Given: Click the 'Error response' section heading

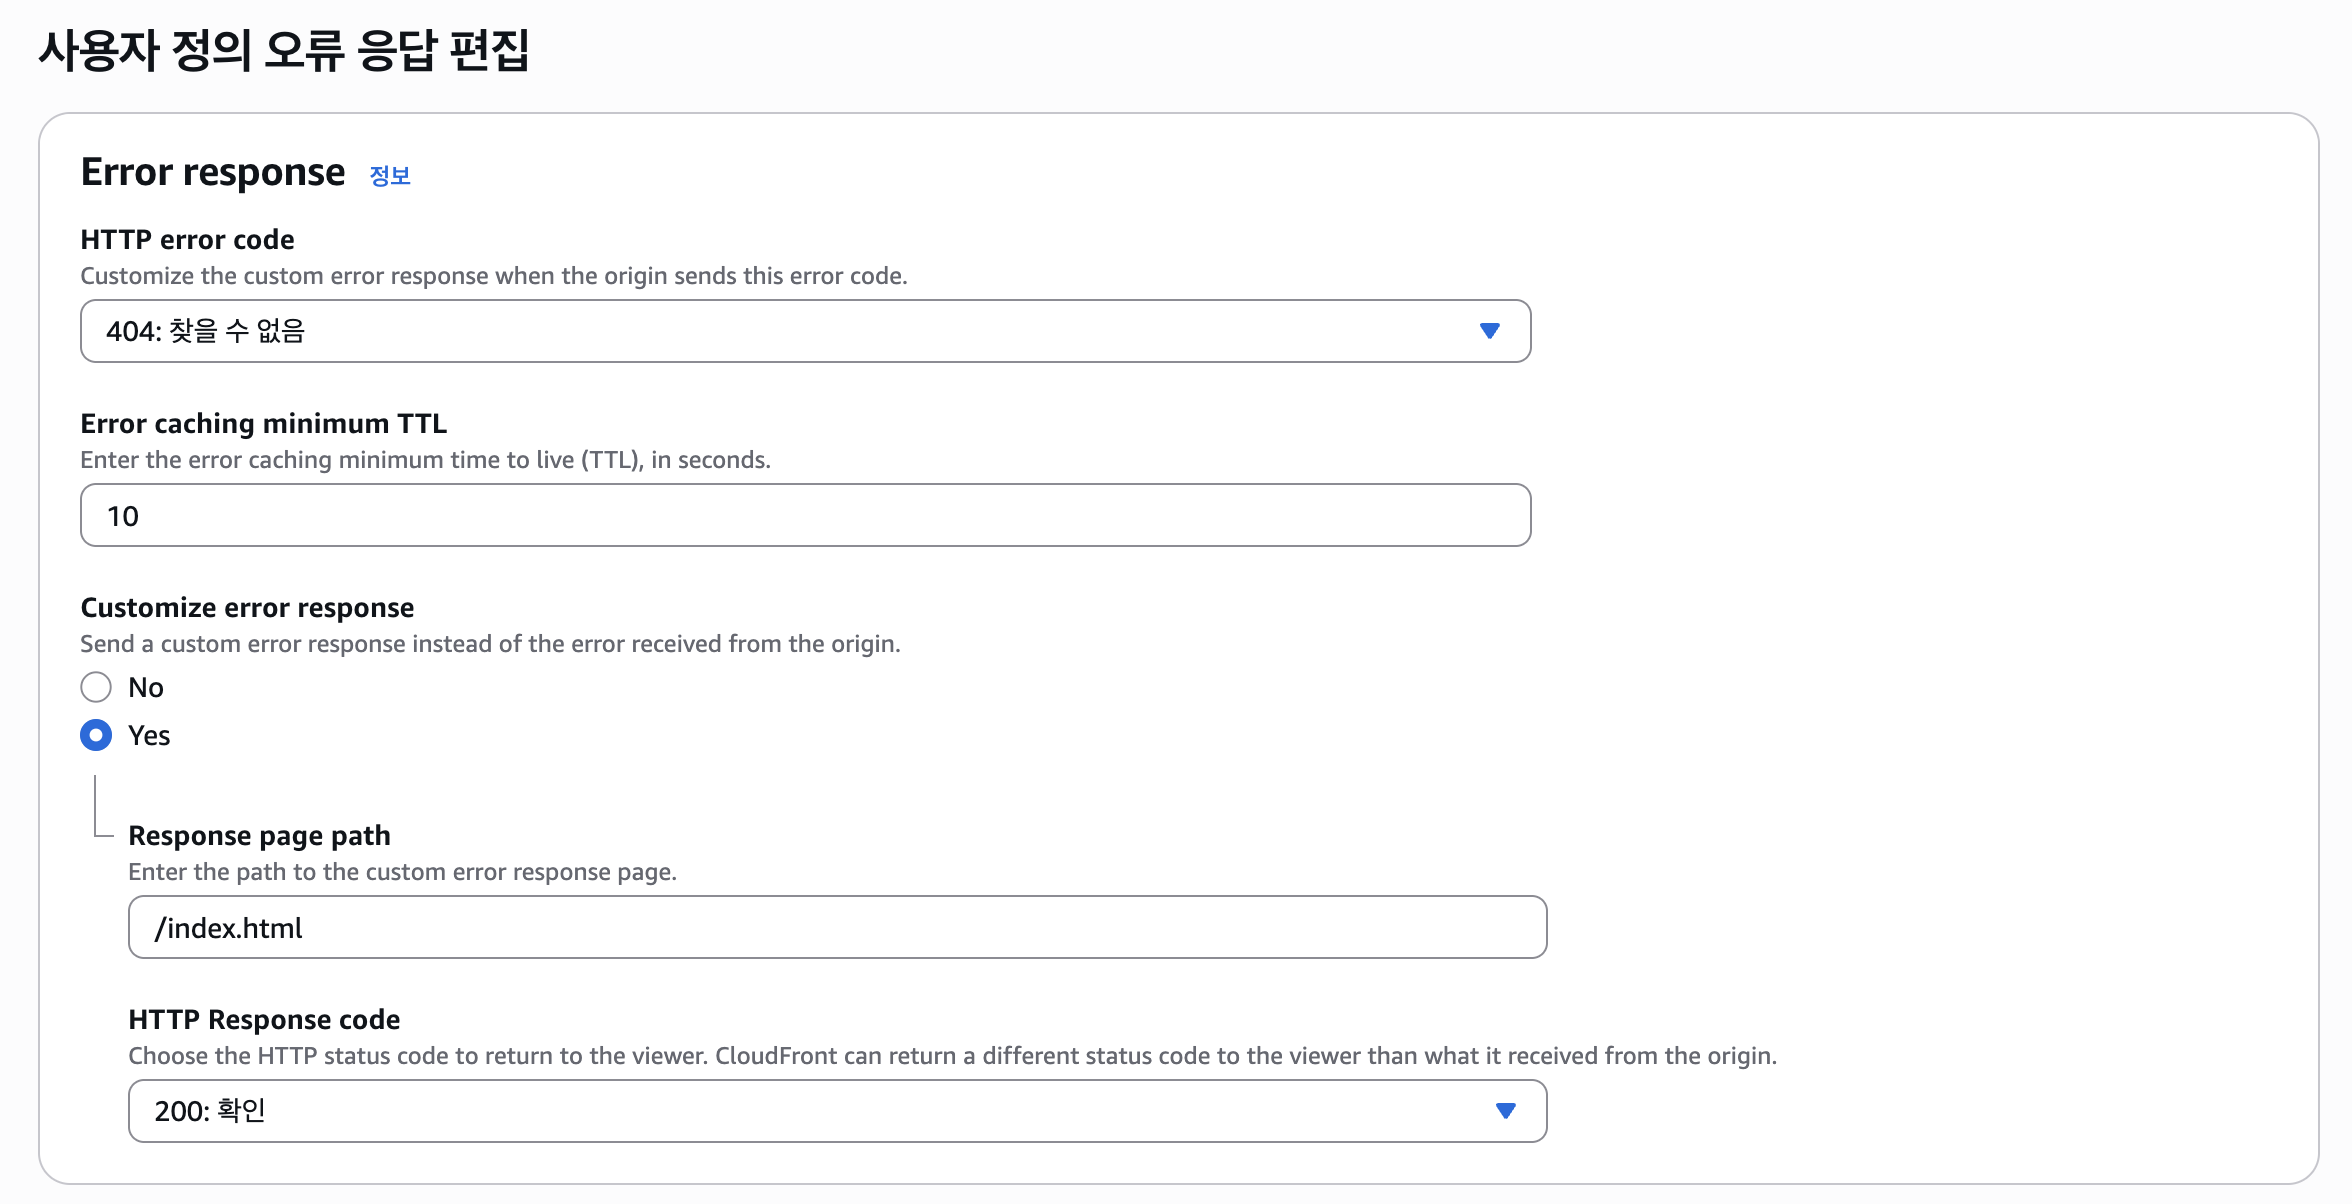Looking at the screenshot, I should [x=212, y=172].
